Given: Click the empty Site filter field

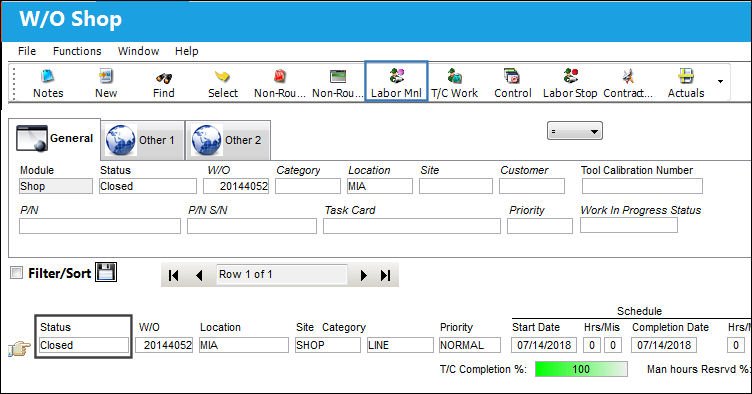Looking at the screenshot, I should click(x=456, y=186).
